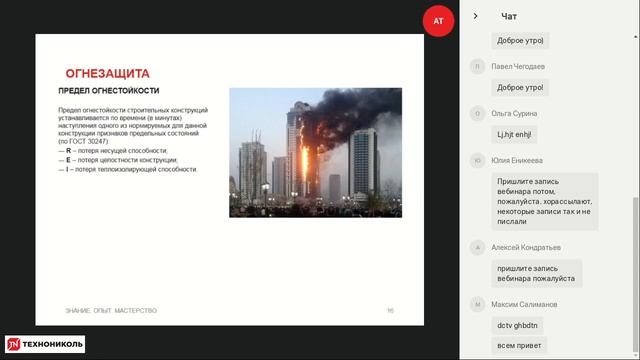Image resolution: width=640 pixels, height=360 pixels.
Task: Click the name Павел Чегодаев
Action: click(518, 67)
